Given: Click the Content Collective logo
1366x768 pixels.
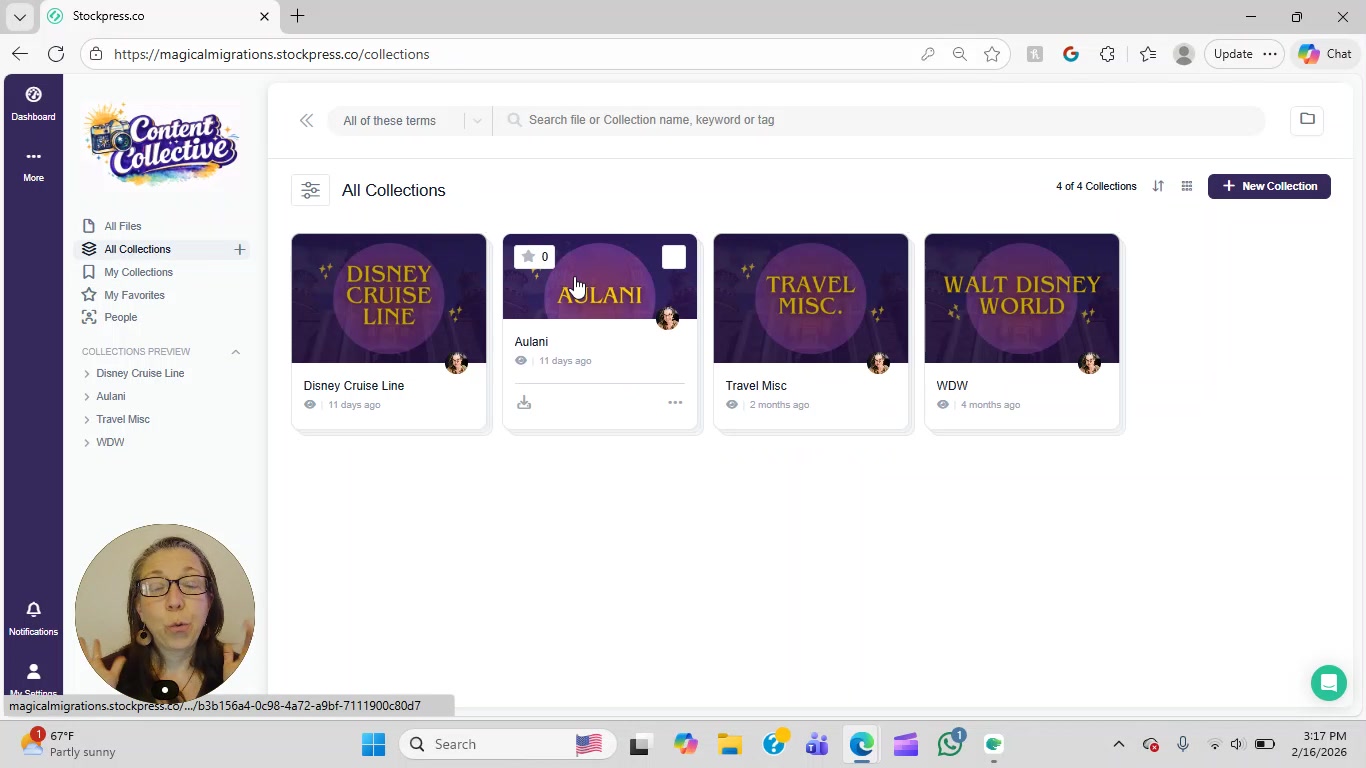Looking at the screenshot, I should 162,144.
